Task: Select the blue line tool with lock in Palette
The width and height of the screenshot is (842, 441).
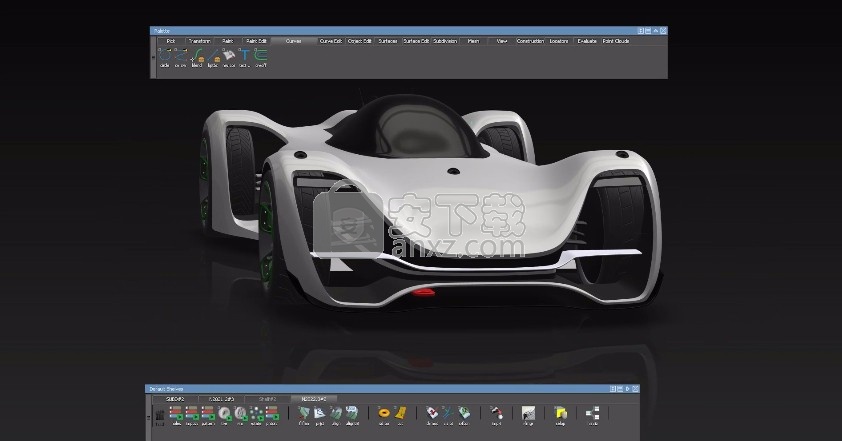Action: pyautogui.click(x=213, y=55)
